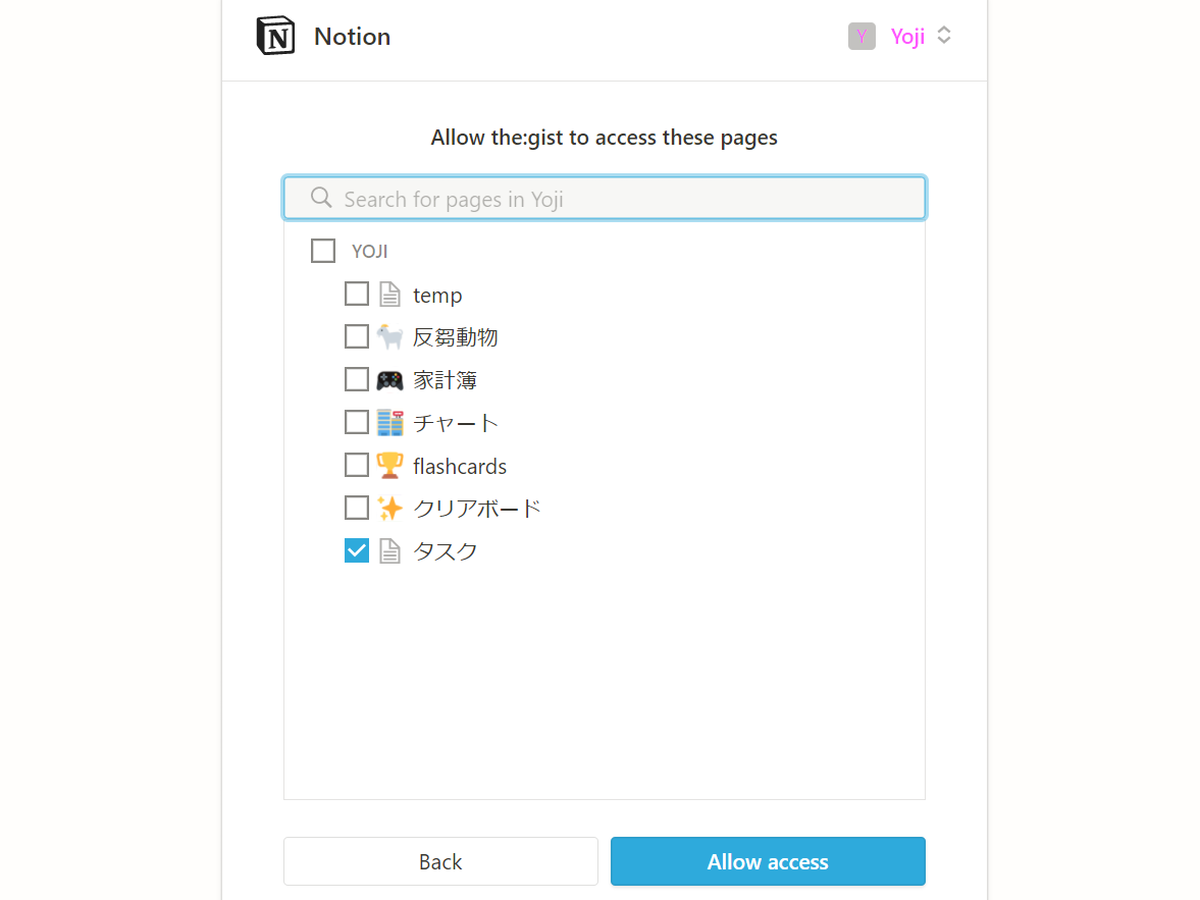Click the game controller page icon
The image size is (1200, 900).
pyautogui.click(x=389, y=380)
